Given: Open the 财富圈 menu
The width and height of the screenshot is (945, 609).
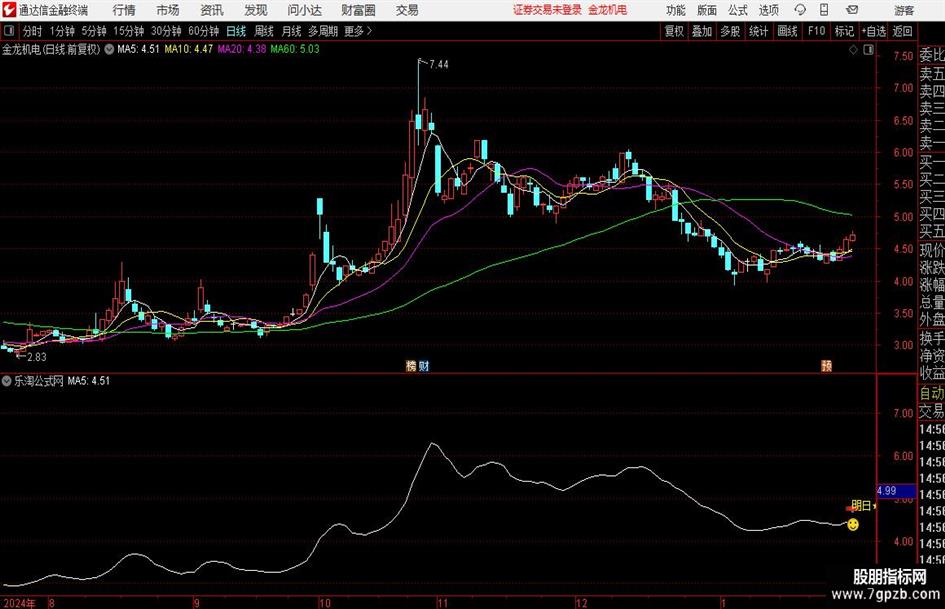Looking at the screenshot, I should pyautogui.click(x=358, y=10).
